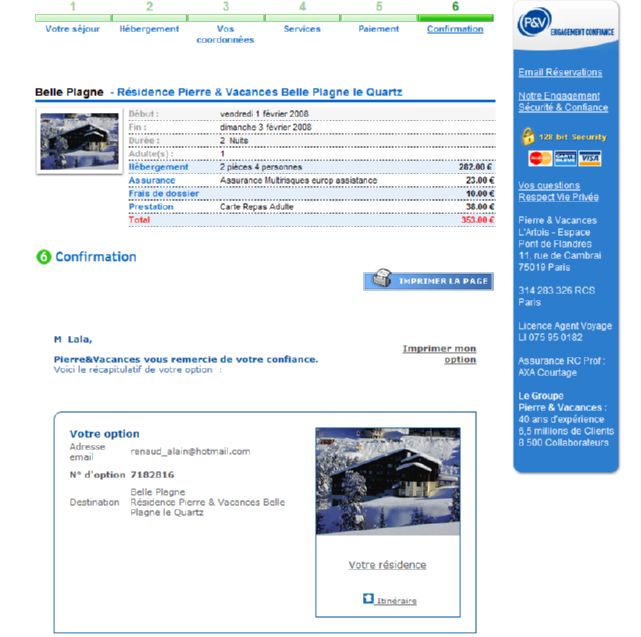Click the Carte Bleue payment icon
The image size is (641, 637).
565,158
